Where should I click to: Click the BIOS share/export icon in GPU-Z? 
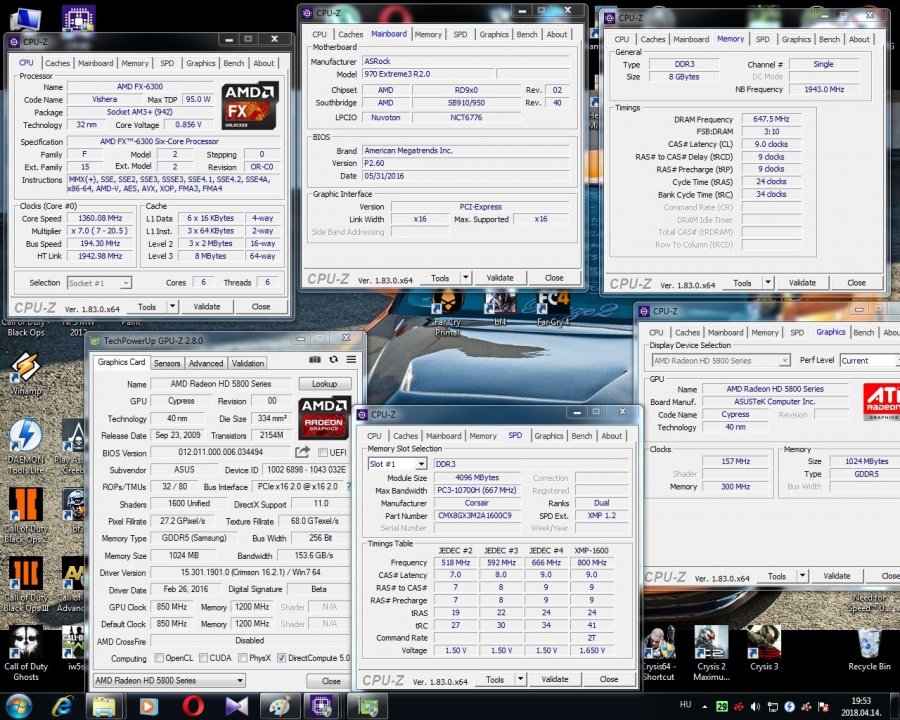(302, 452)
